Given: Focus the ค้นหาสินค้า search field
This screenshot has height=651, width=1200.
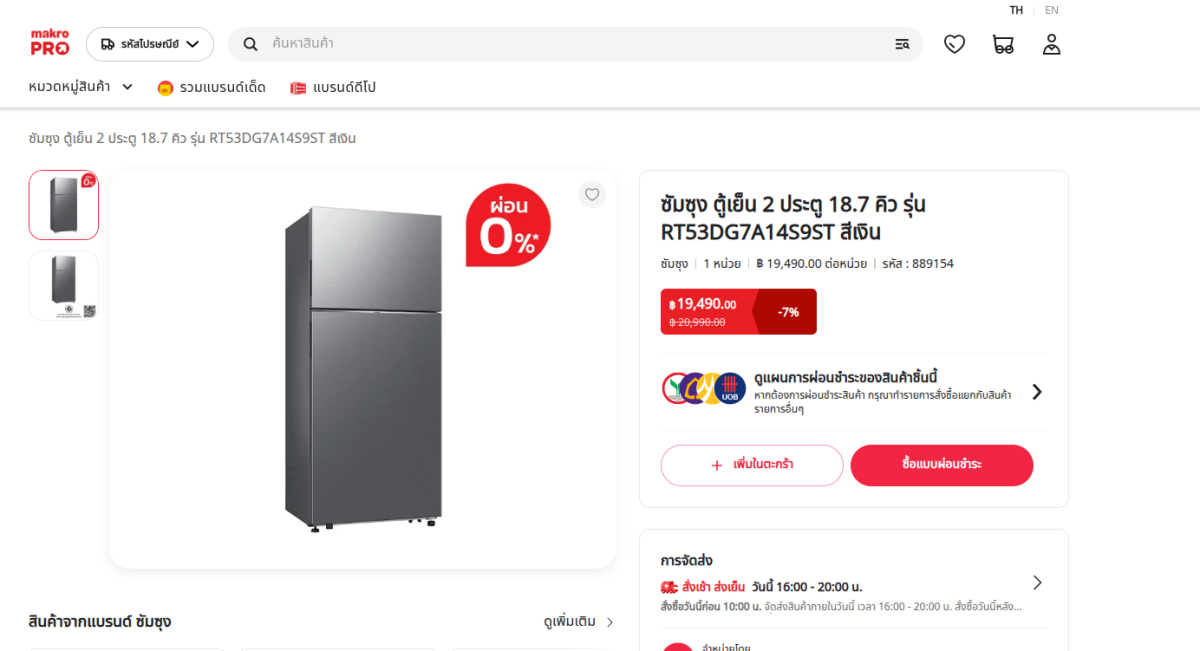Looking at the screenshot, I should click(x=575, y=44).
